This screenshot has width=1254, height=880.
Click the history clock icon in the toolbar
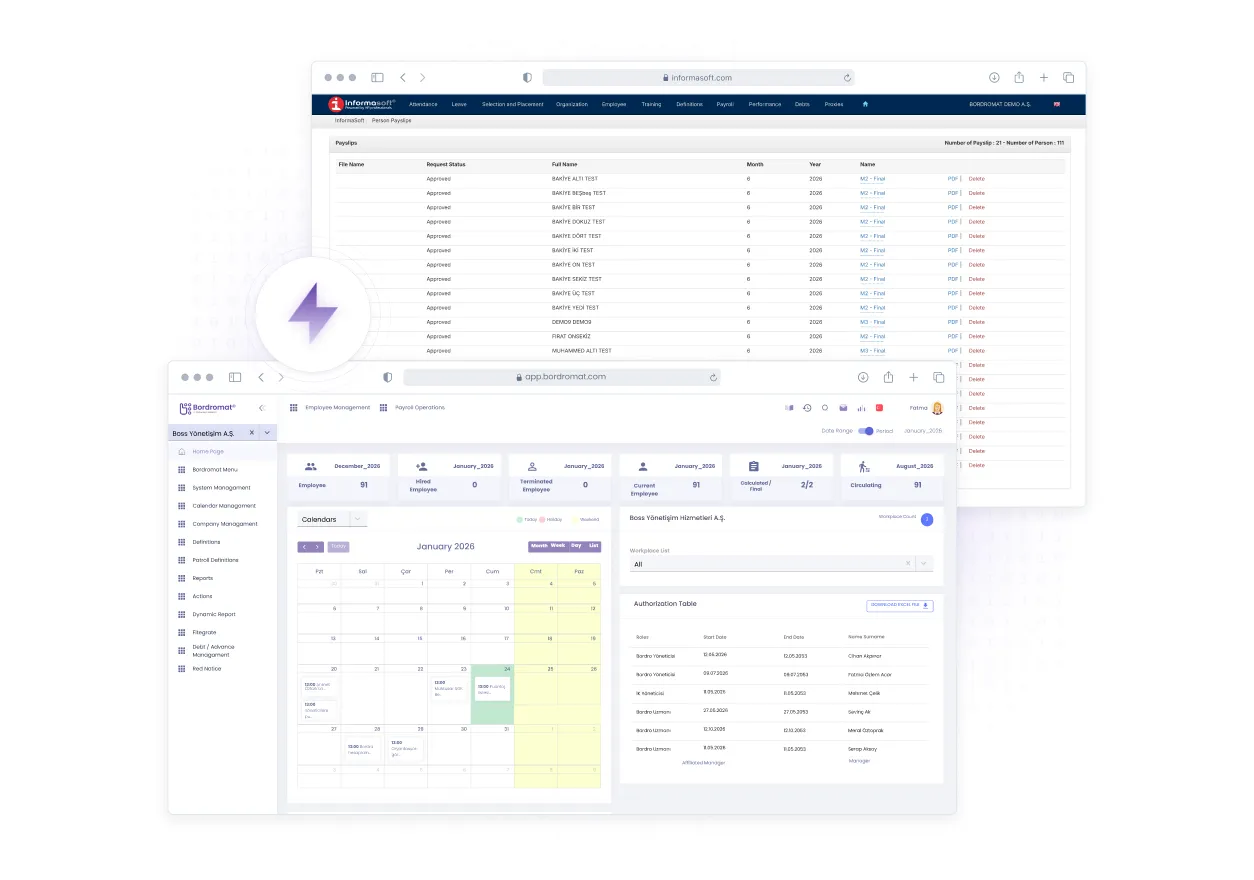(807, 407)
